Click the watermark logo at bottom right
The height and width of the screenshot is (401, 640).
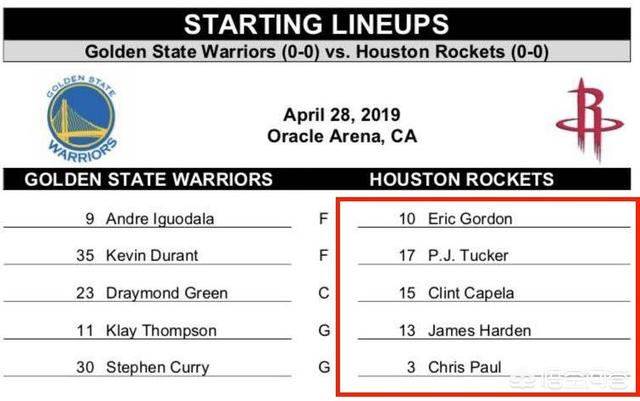click(x=569, y=379)
